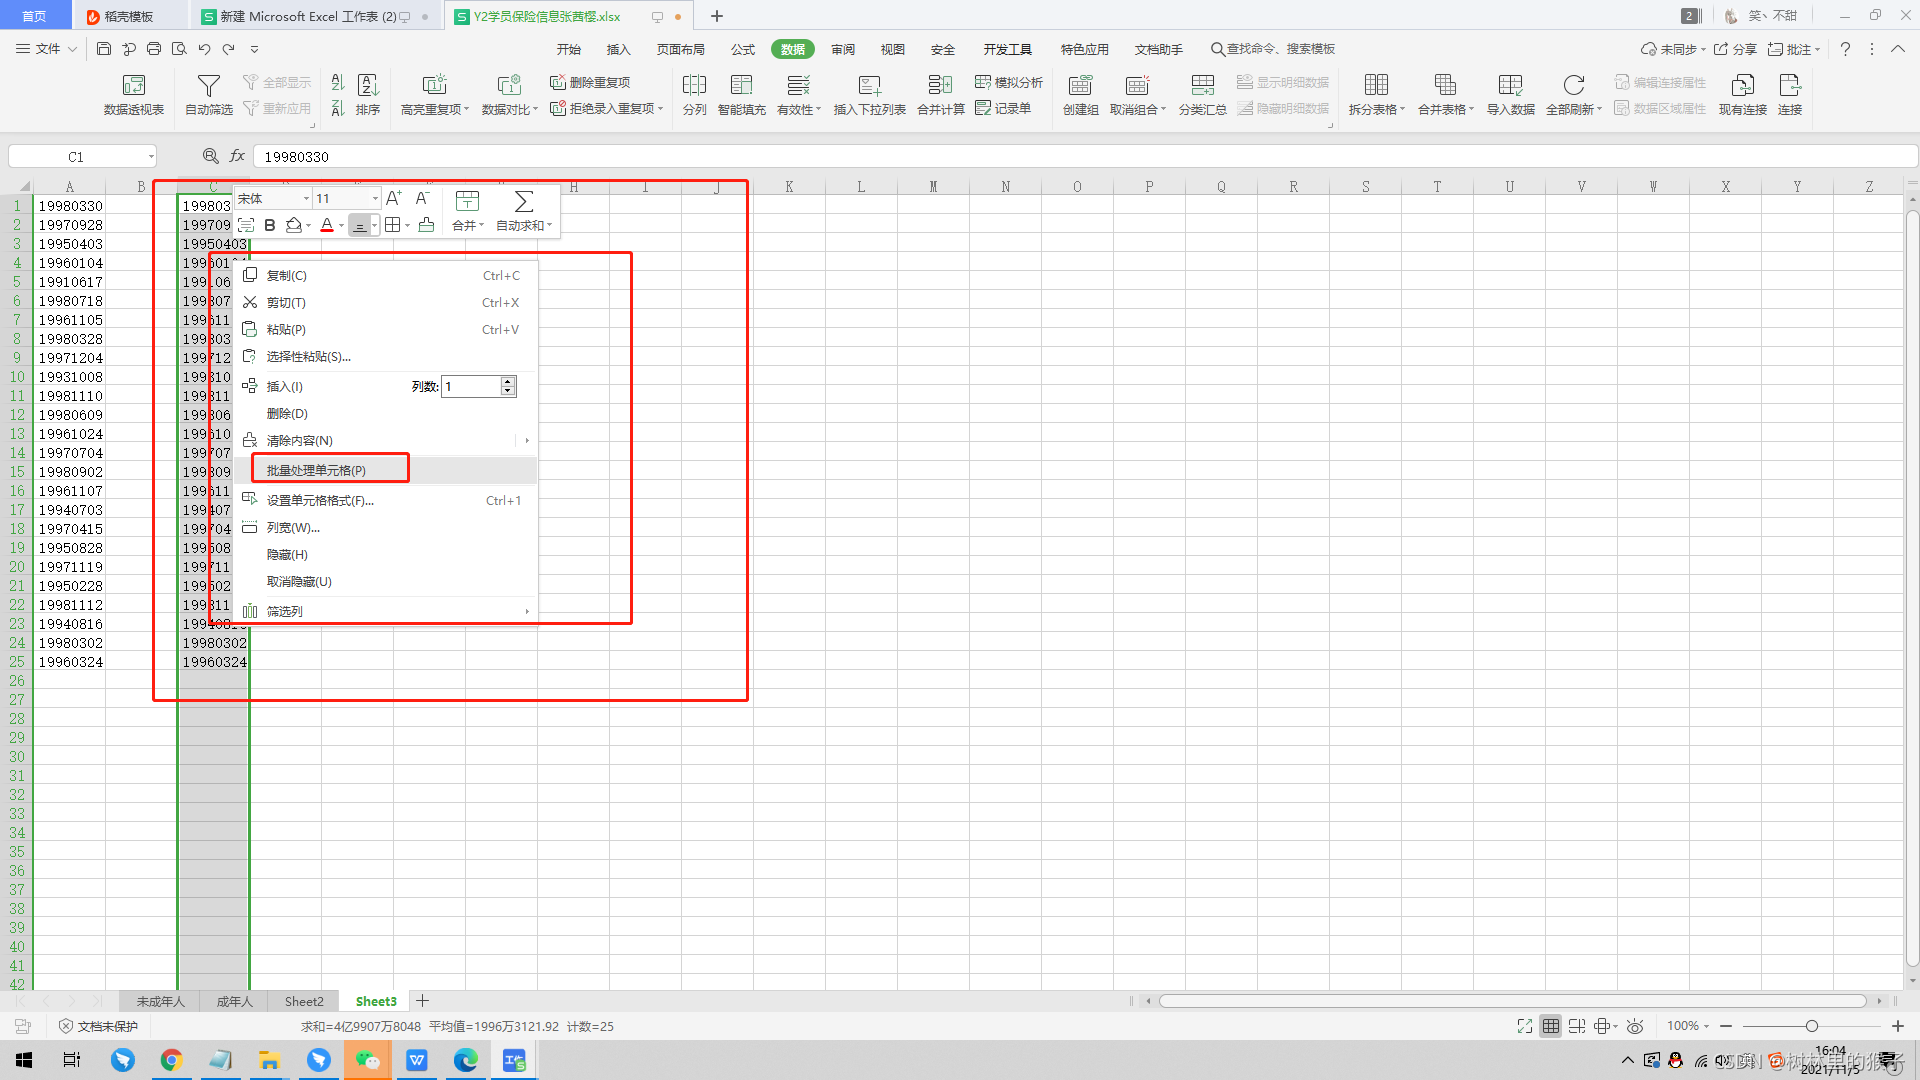Open the font name dropdown in mini toolbar

(306, 199)
